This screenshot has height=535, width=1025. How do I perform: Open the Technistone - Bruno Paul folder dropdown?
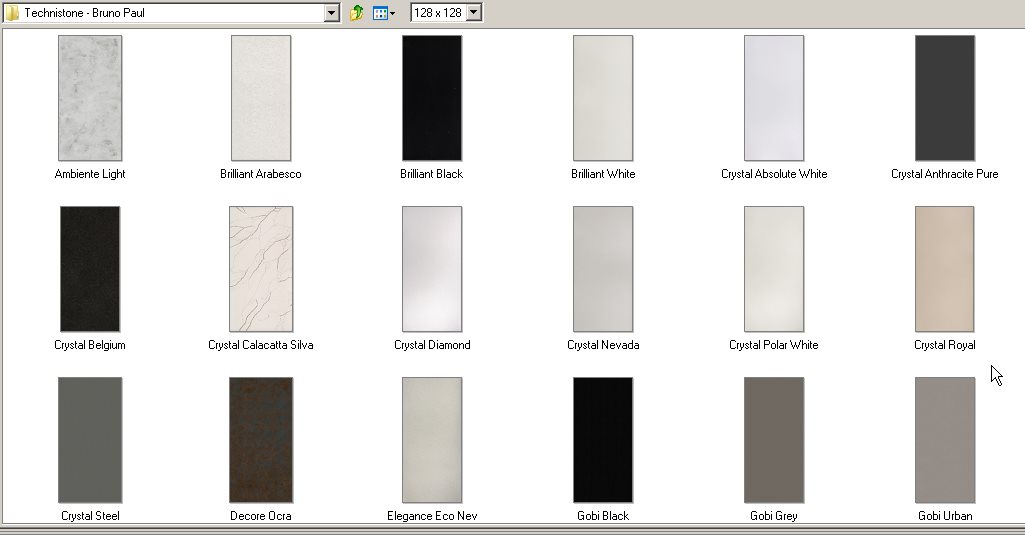tap(331, 12)
